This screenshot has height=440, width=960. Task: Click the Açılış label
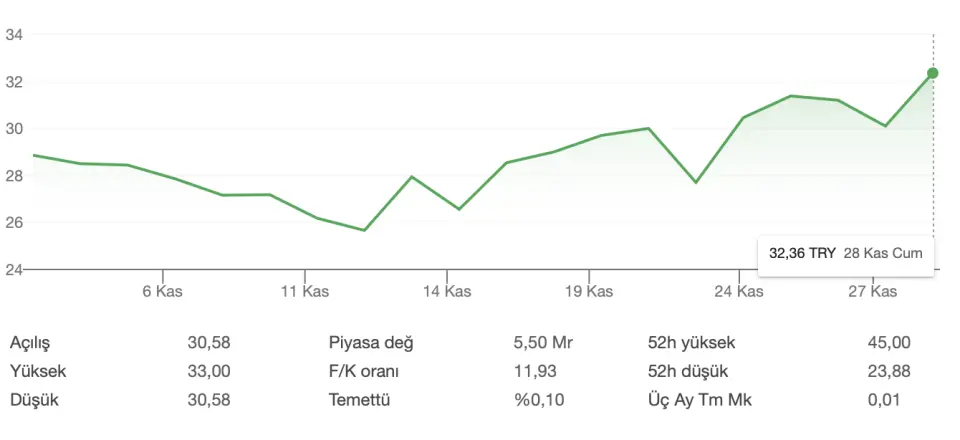pos(30,343)
